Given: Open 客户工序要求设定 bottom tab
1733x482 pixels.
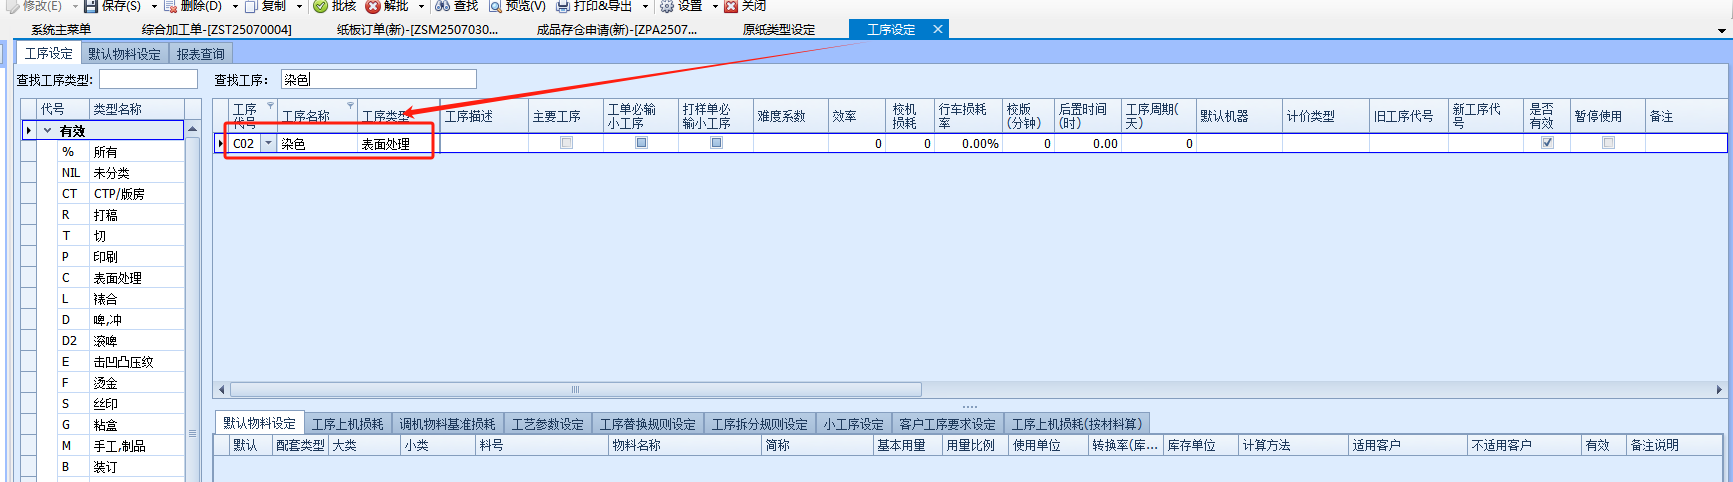Looking at the screenshot, I should coord(948,424).
